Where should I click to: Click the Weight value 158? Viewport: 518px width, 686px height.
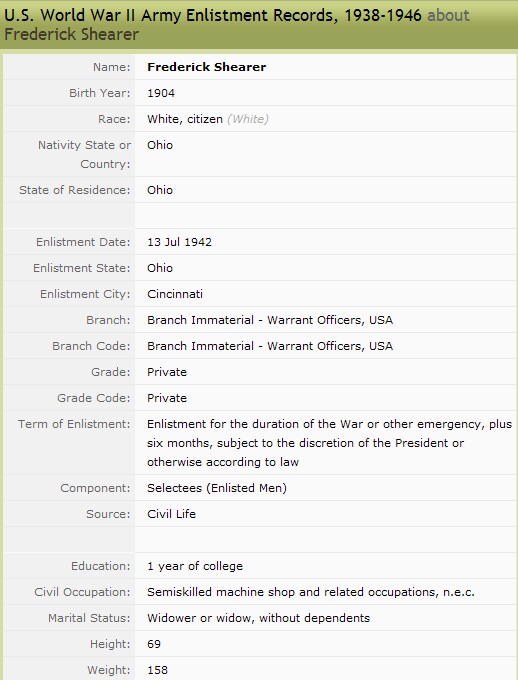pos(158,670)
